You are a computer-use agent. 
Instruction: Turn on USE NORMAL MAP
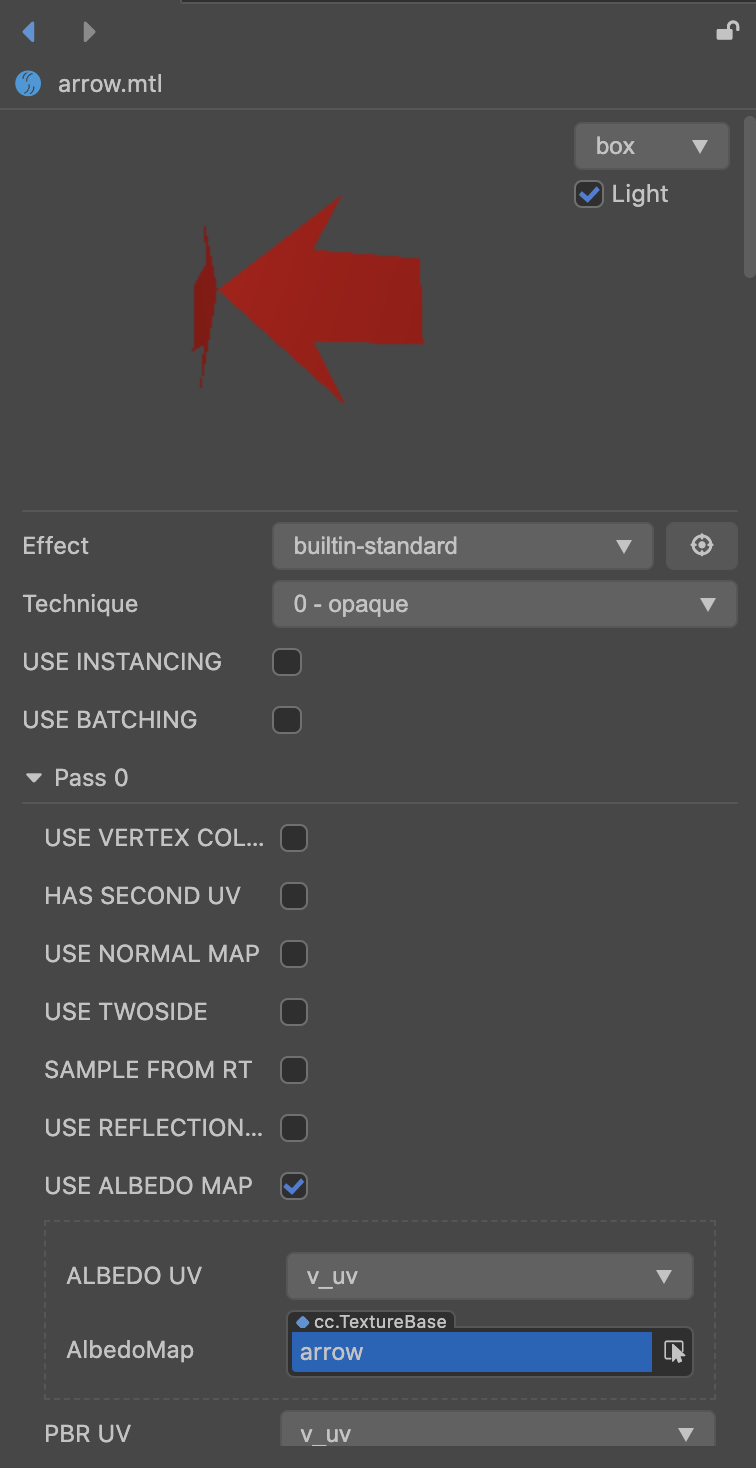tap(294, 954)
